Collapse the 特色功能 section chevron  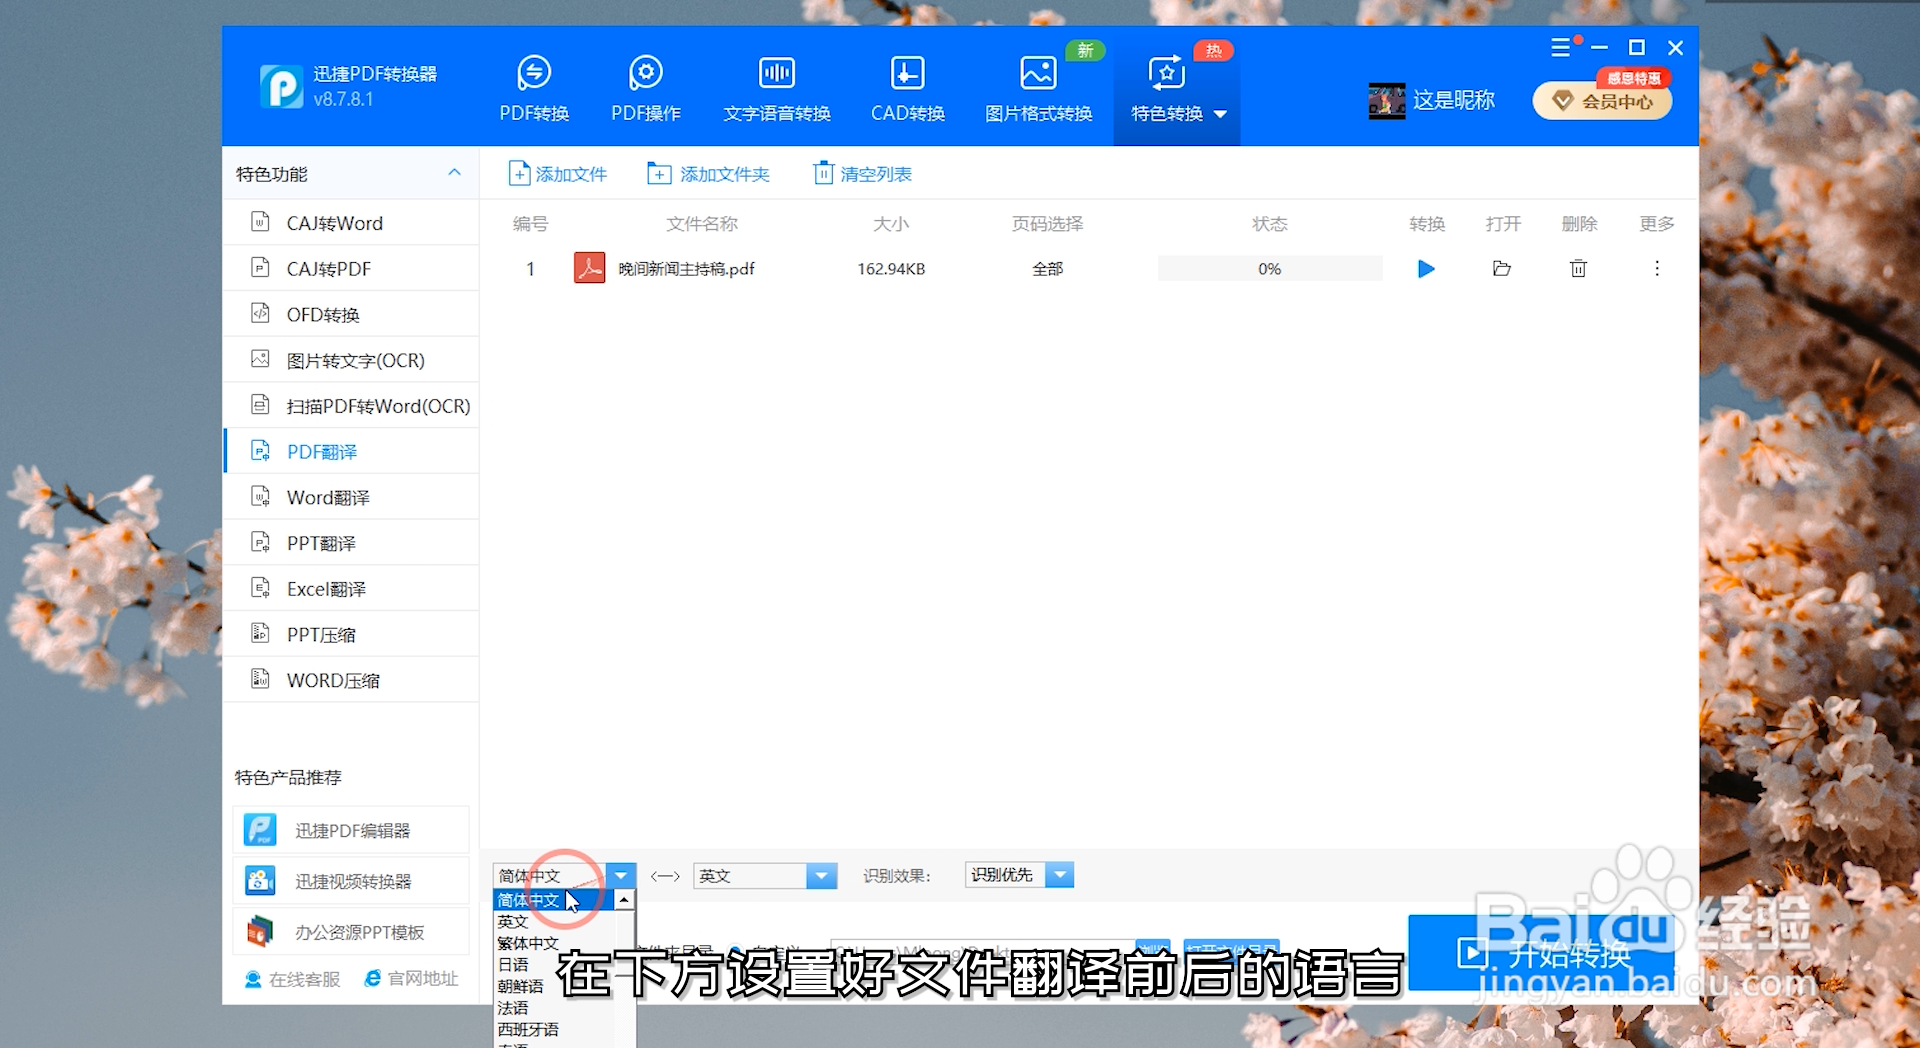coord(454,173)
